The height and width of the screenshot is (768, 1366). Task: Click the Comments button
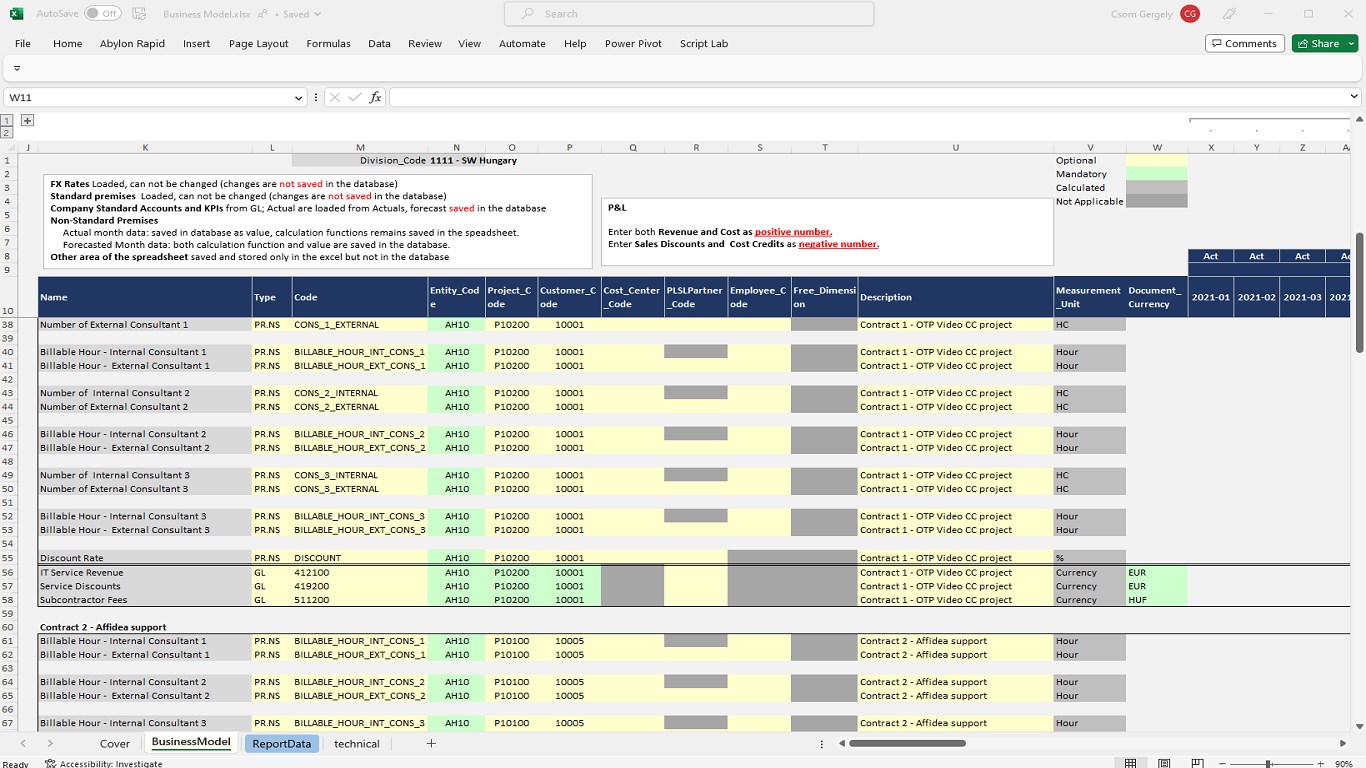pyautogui.click(x=1243, y=43)
